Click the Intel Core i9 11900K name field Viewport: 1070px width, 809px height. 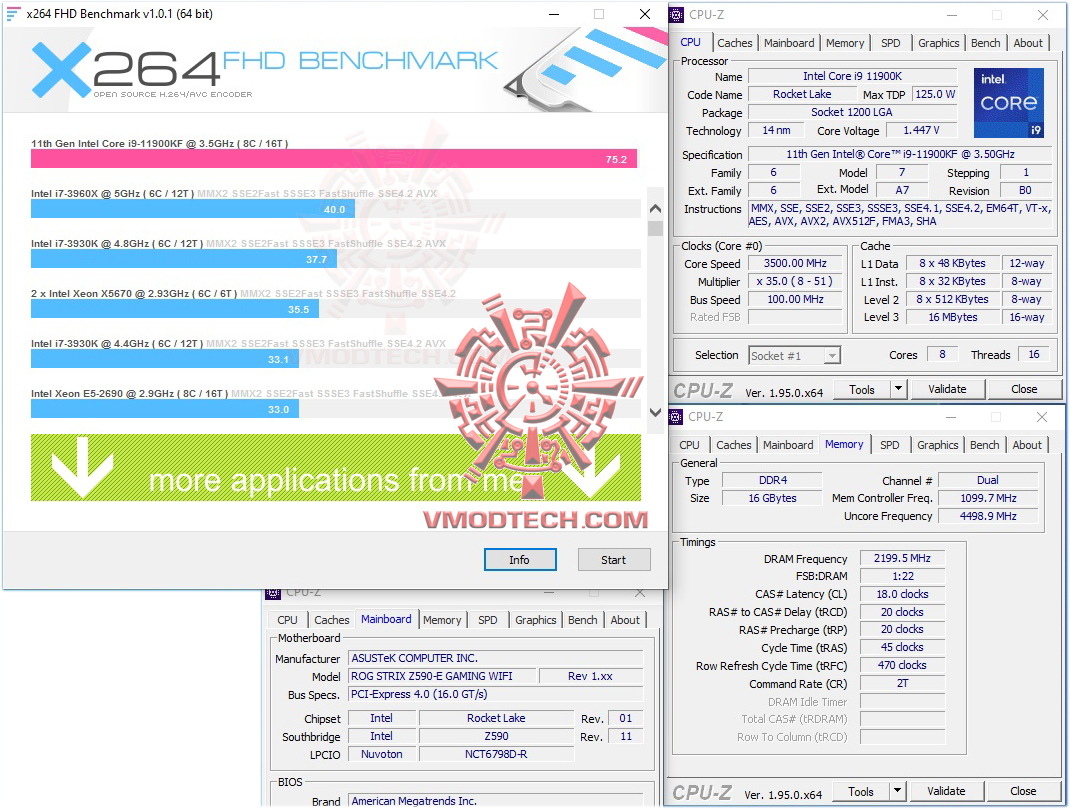(852, 76)
